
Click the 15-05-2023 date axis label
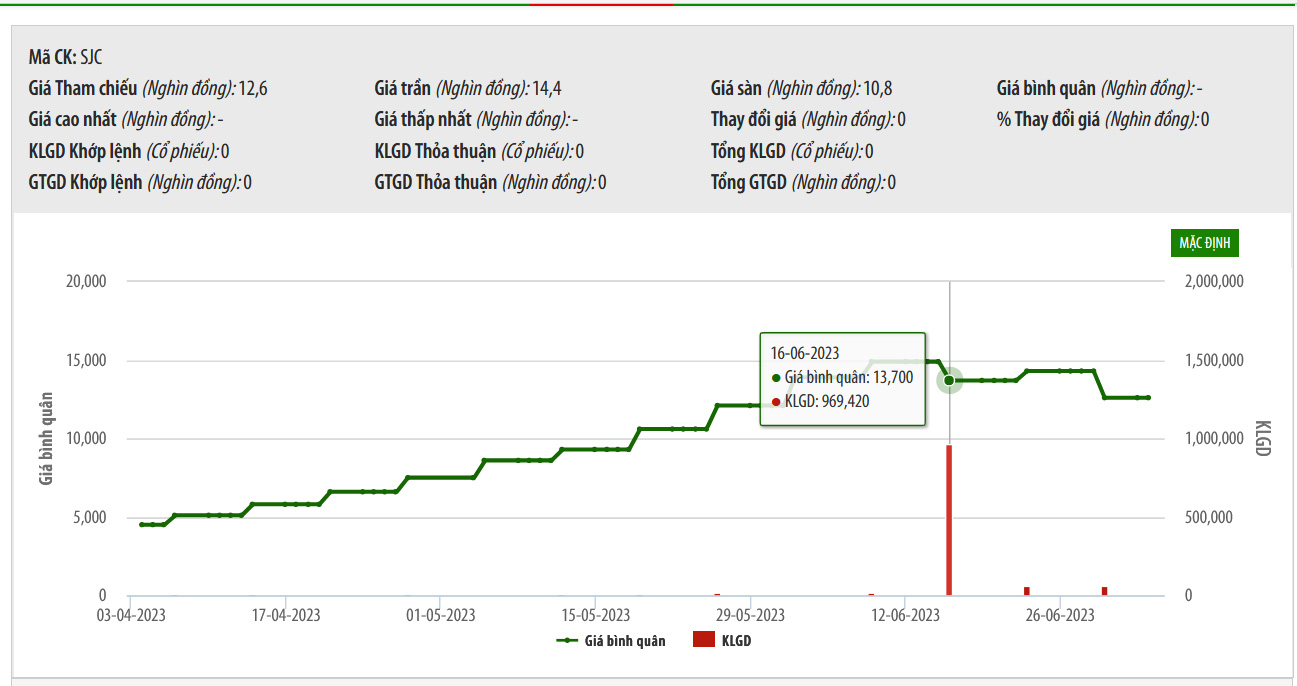coord(596,615)
